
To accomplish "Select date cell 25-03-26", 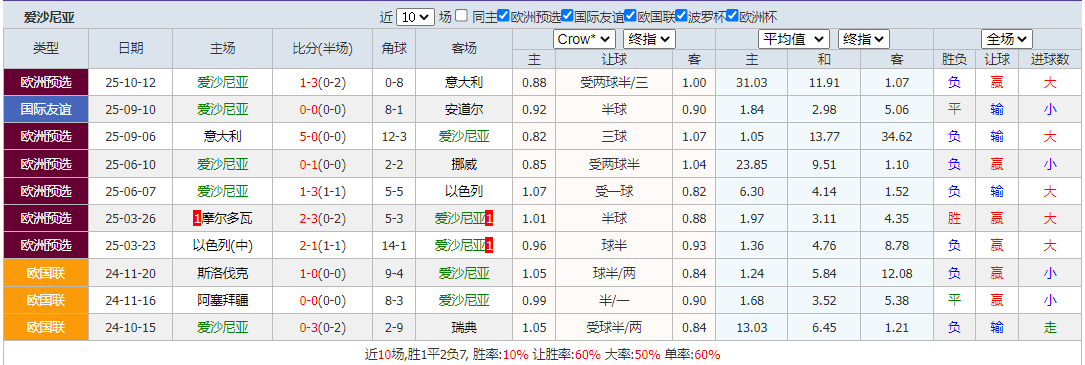I will point(131,219).
